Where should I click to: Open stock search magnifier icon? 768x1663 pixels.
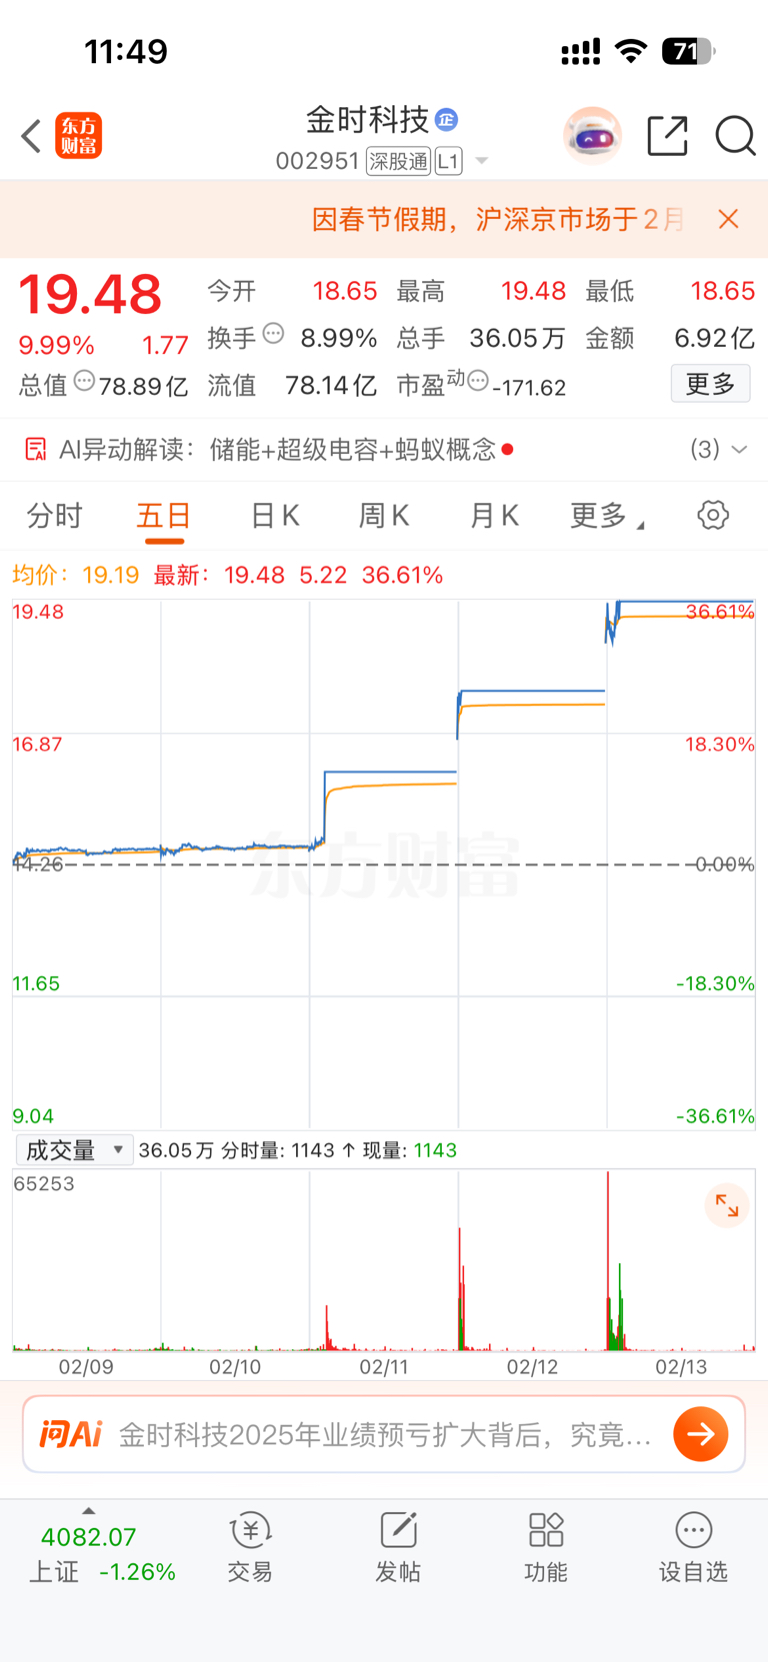click(x=735, y=136)
